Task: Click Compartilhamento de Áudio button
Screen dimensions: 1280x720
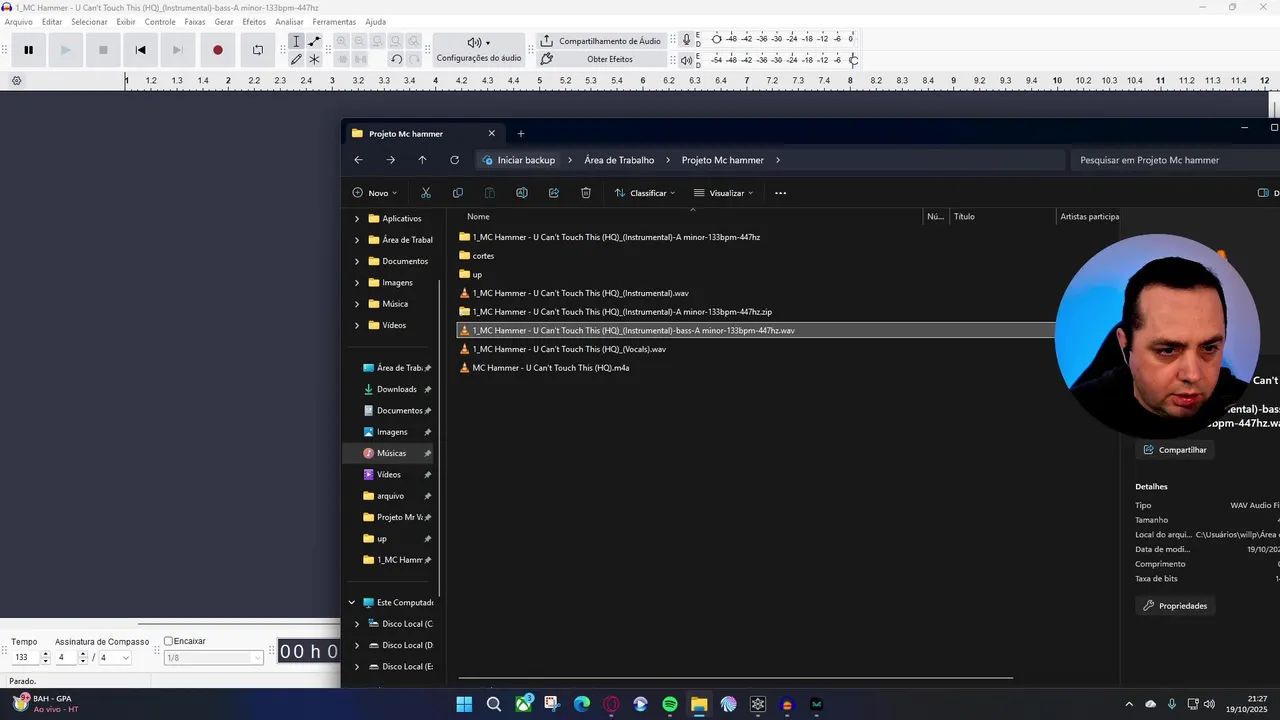Action: [x=602, y=41]
